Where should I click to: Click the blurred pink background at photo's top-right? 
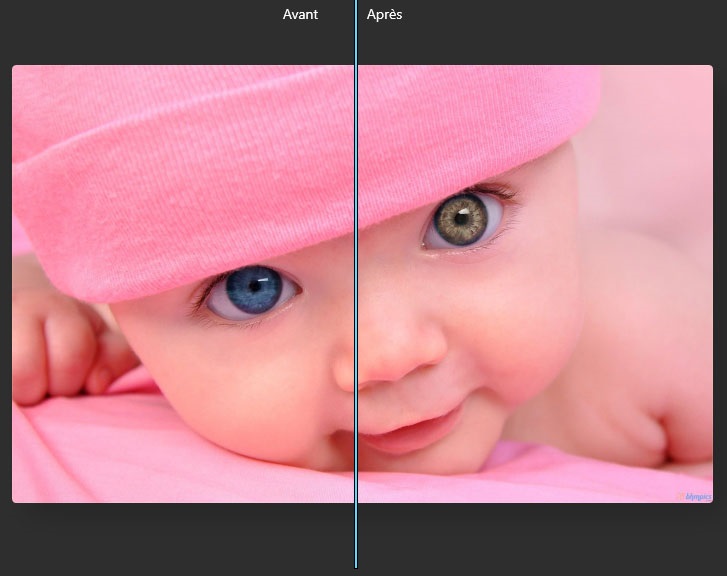point(660,120)
